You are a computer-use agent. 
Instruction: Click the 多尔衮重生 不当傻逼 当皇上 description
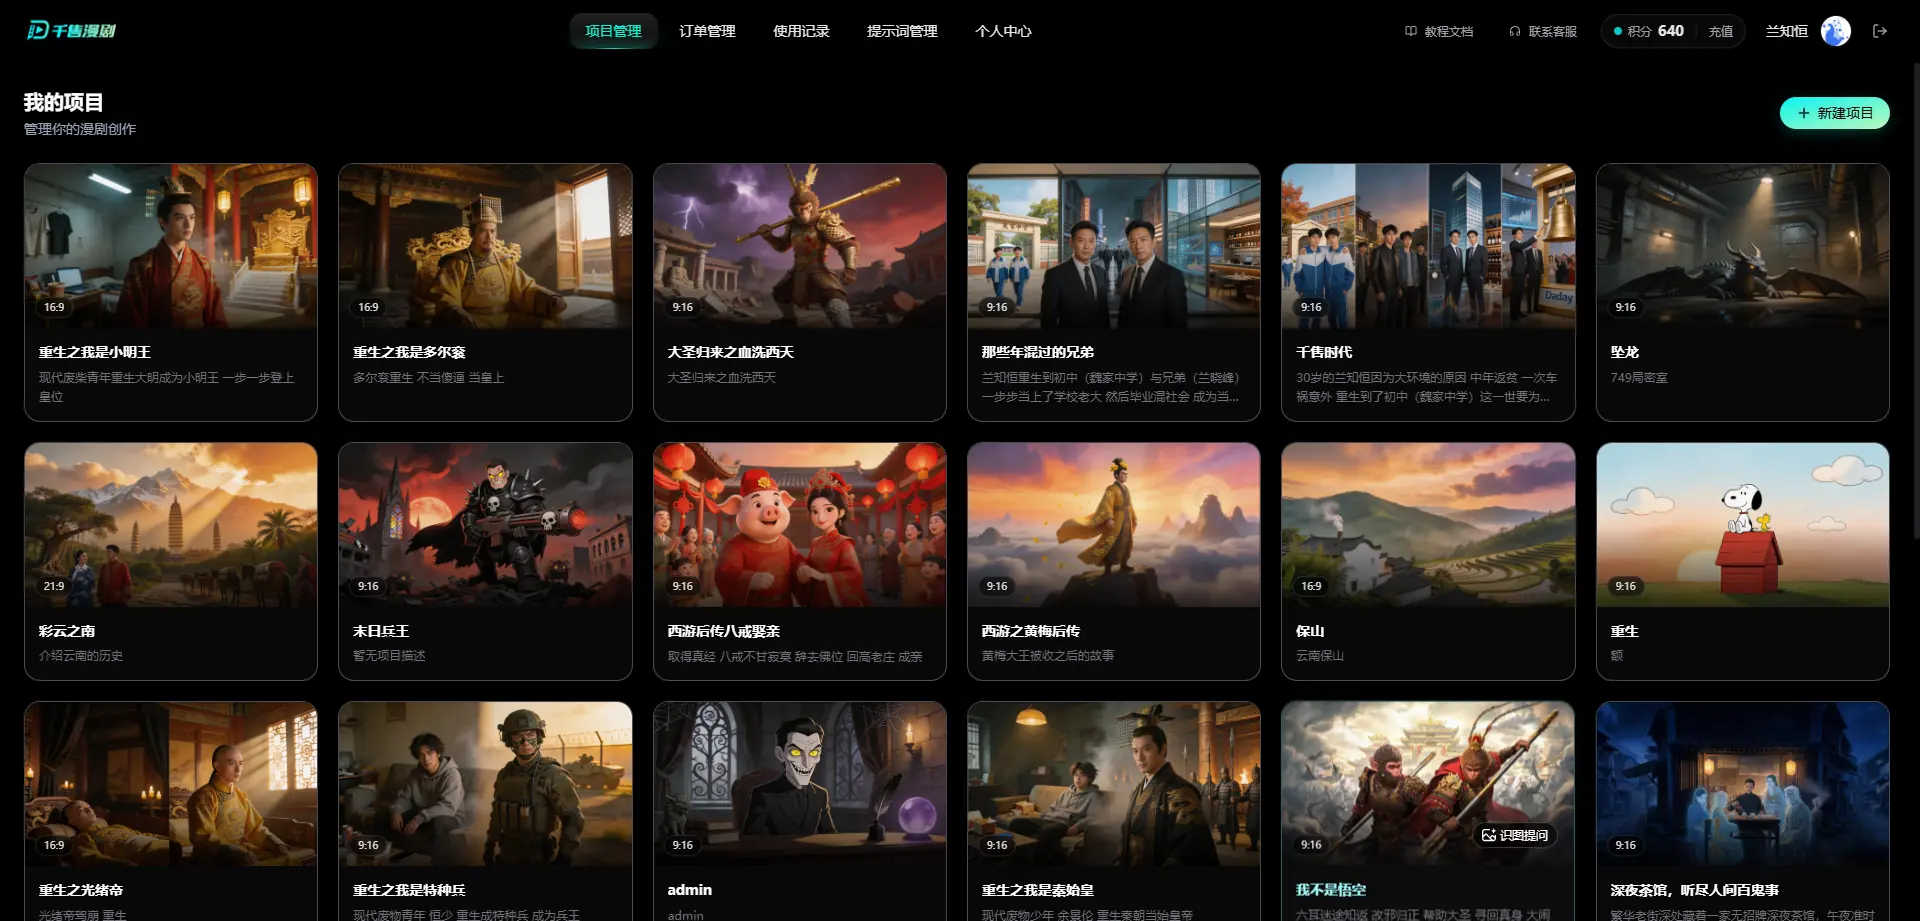(428, 378)
